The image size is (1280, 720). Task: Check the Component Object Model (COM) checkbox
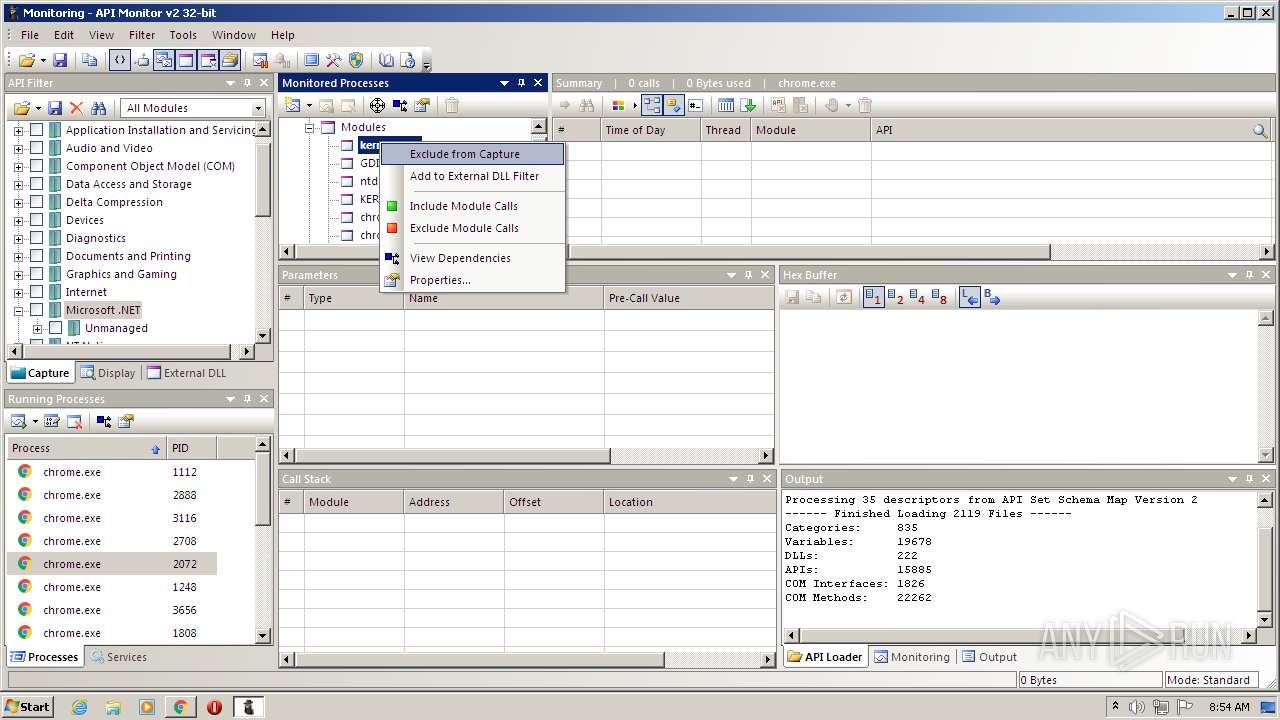coord(36,166)
